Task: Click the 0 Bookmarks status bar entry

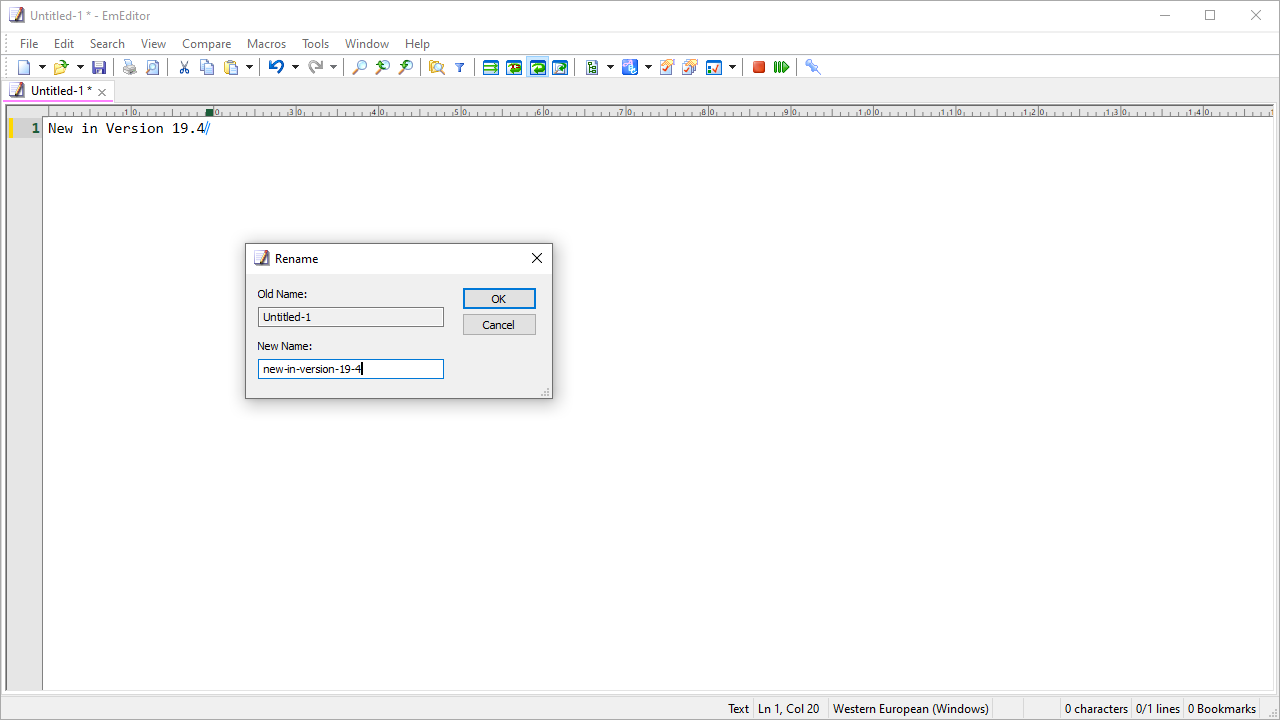Action: coord(1222,709)
